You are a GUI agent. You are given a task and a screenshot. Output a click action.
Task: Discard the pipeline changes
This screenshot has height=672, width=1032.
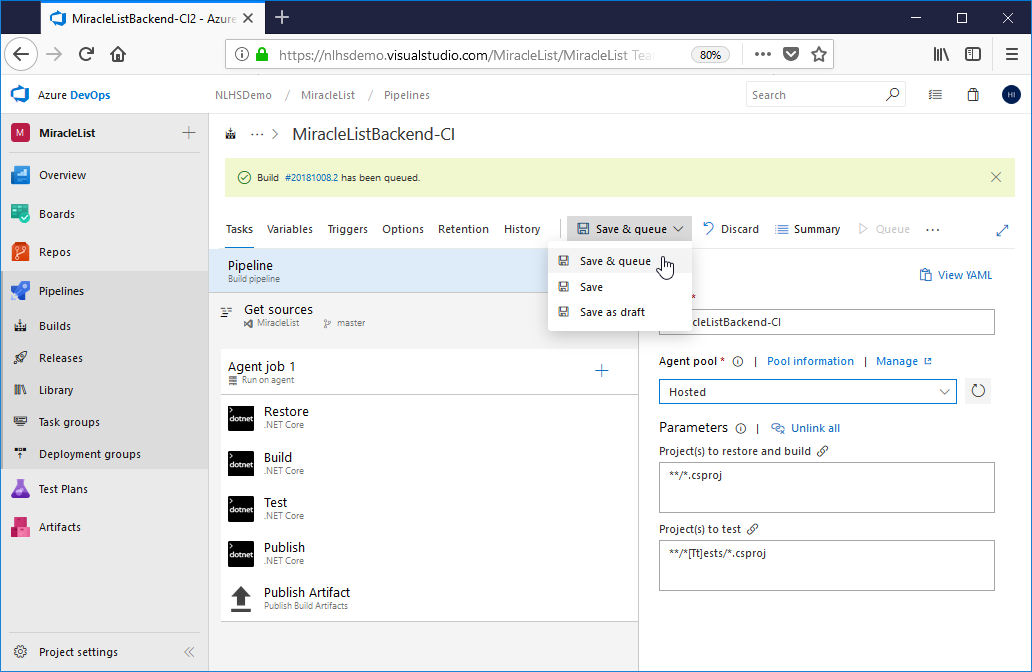[x=731, y=229]
